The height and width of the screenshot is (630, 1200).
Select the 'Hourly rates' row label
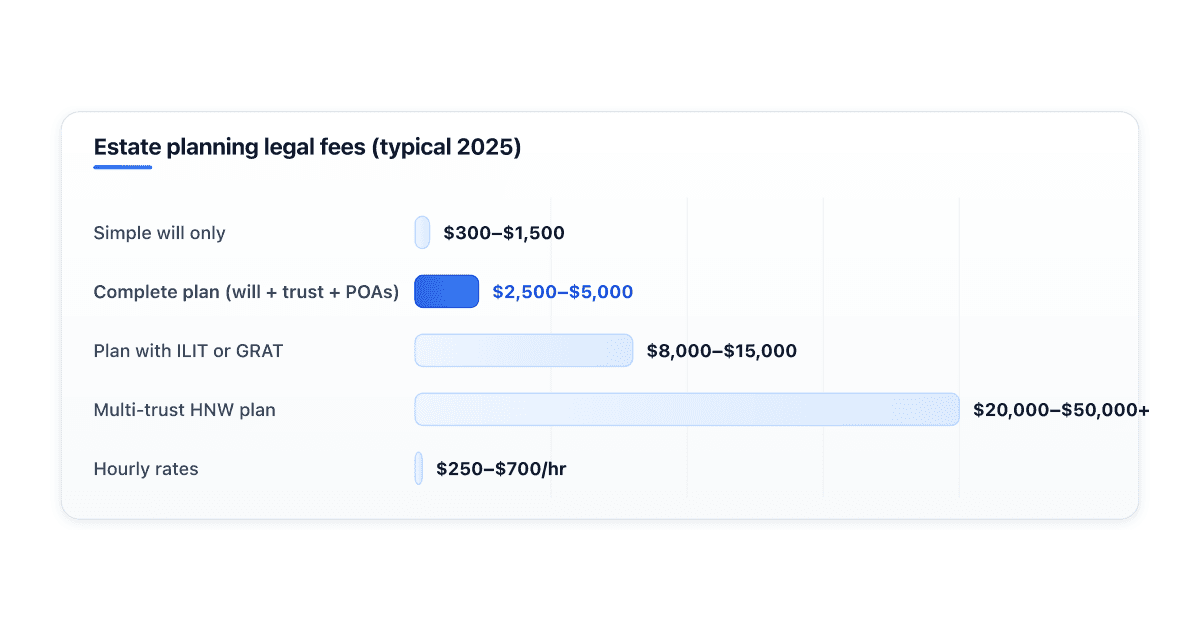coord(146,469)
